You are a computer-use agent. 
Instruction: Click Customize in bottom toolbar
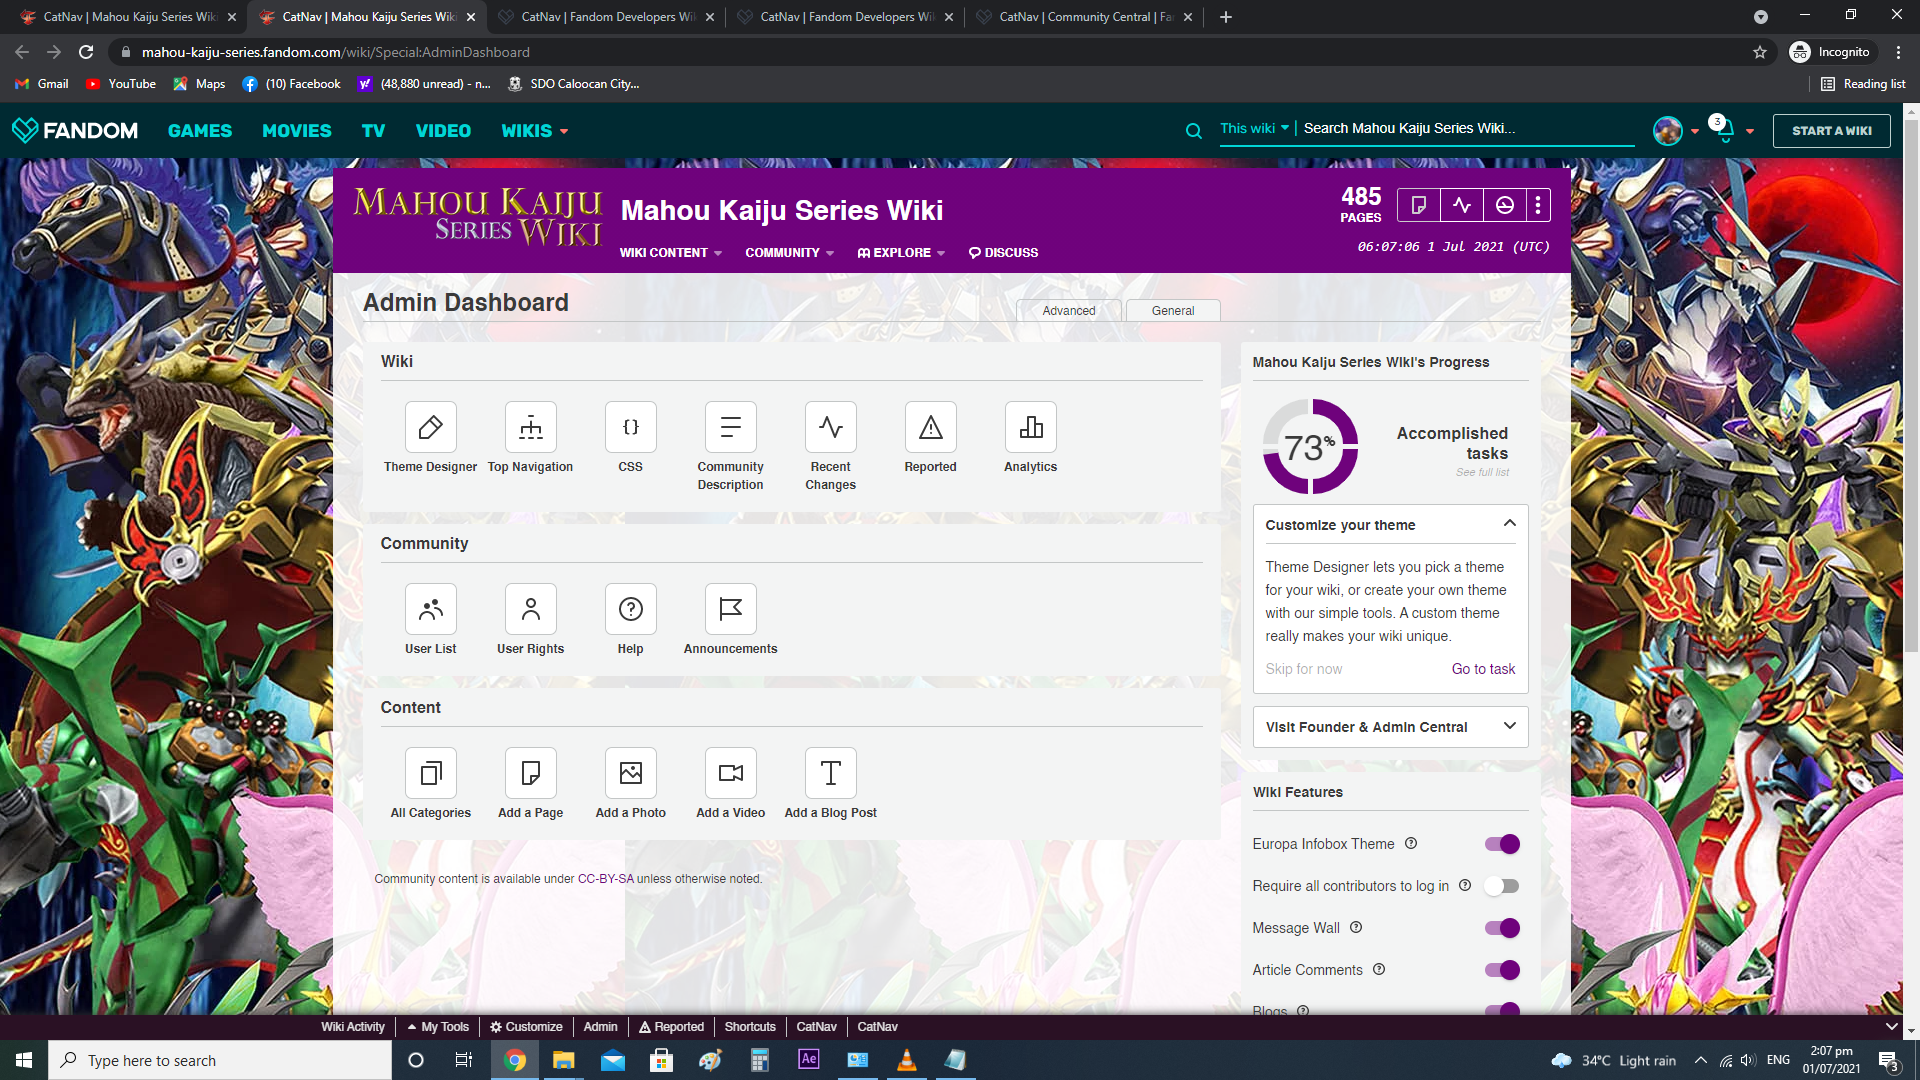coord(526,1027)
